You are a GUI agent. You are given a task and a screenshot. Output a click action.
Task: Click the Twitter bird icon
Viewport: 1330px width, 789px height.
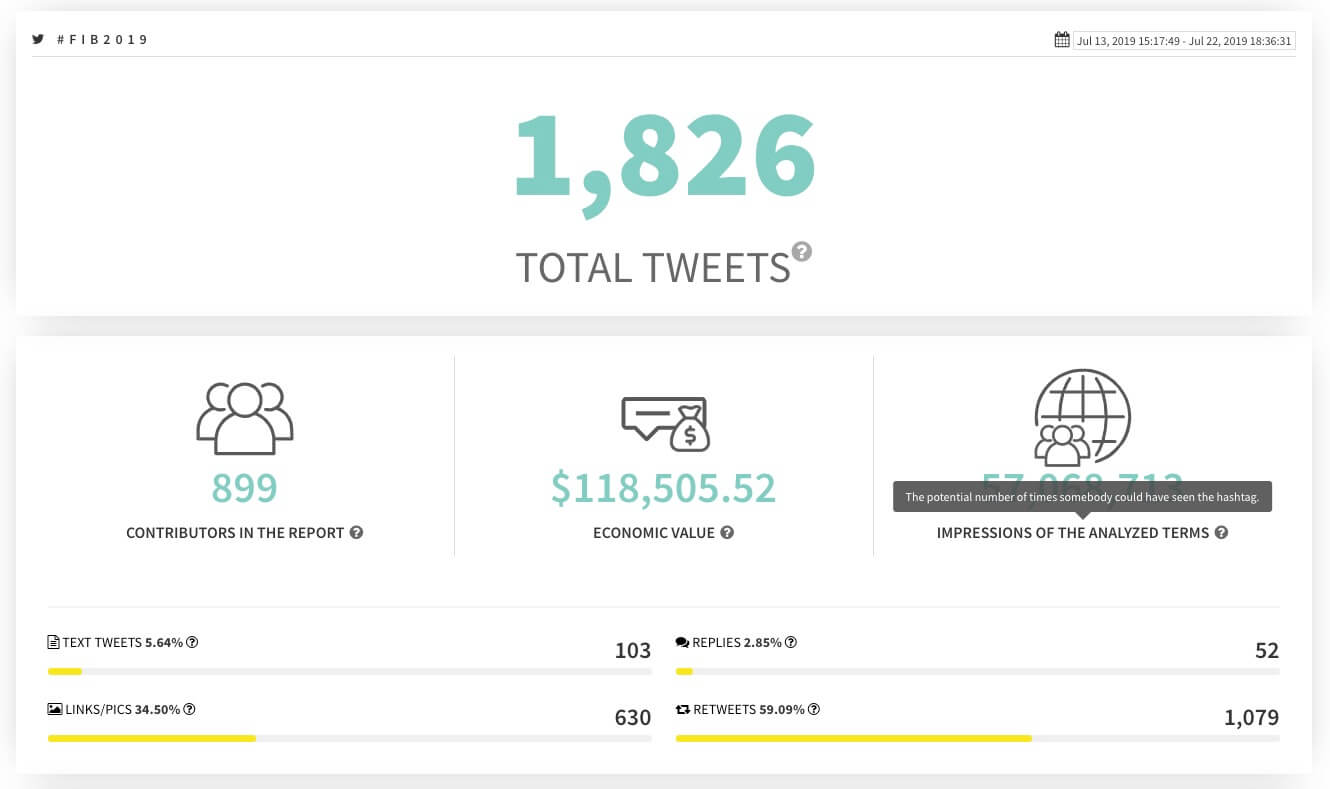tap(38, 39)
